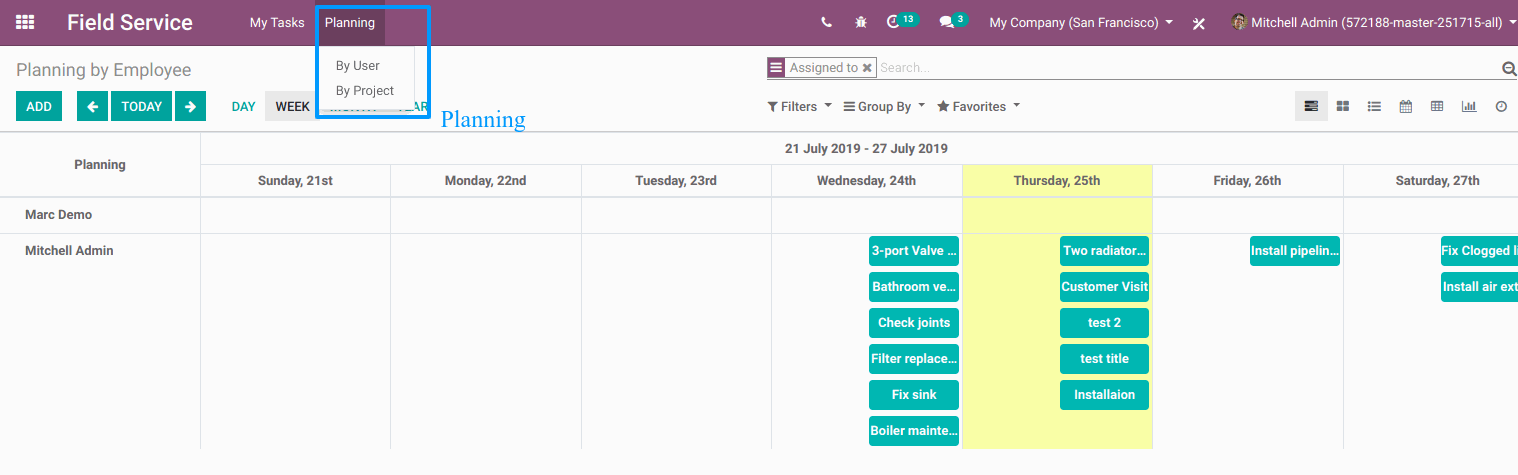This screenshot has width=1518, height=475.
Task: Switch to Activity clock view
Action: (x=1501, y=106)
